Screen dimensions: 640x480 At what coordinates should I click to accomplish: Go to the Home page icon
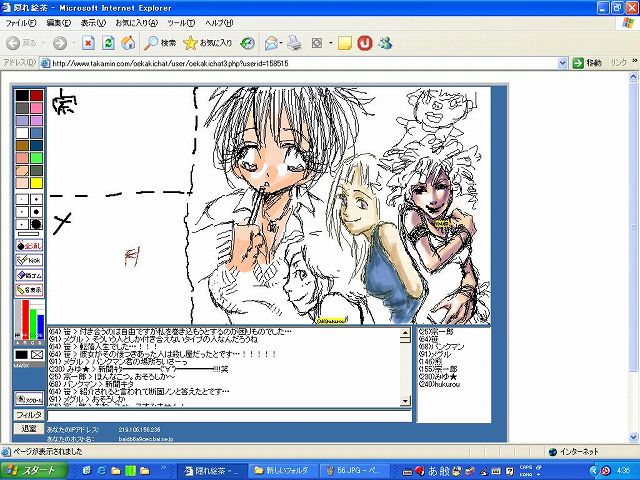coord(128,43)
